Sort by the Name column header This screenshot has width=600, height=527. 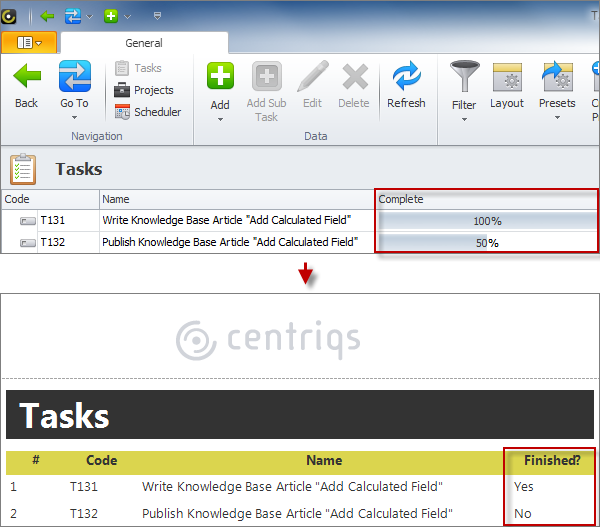[236, 199]
